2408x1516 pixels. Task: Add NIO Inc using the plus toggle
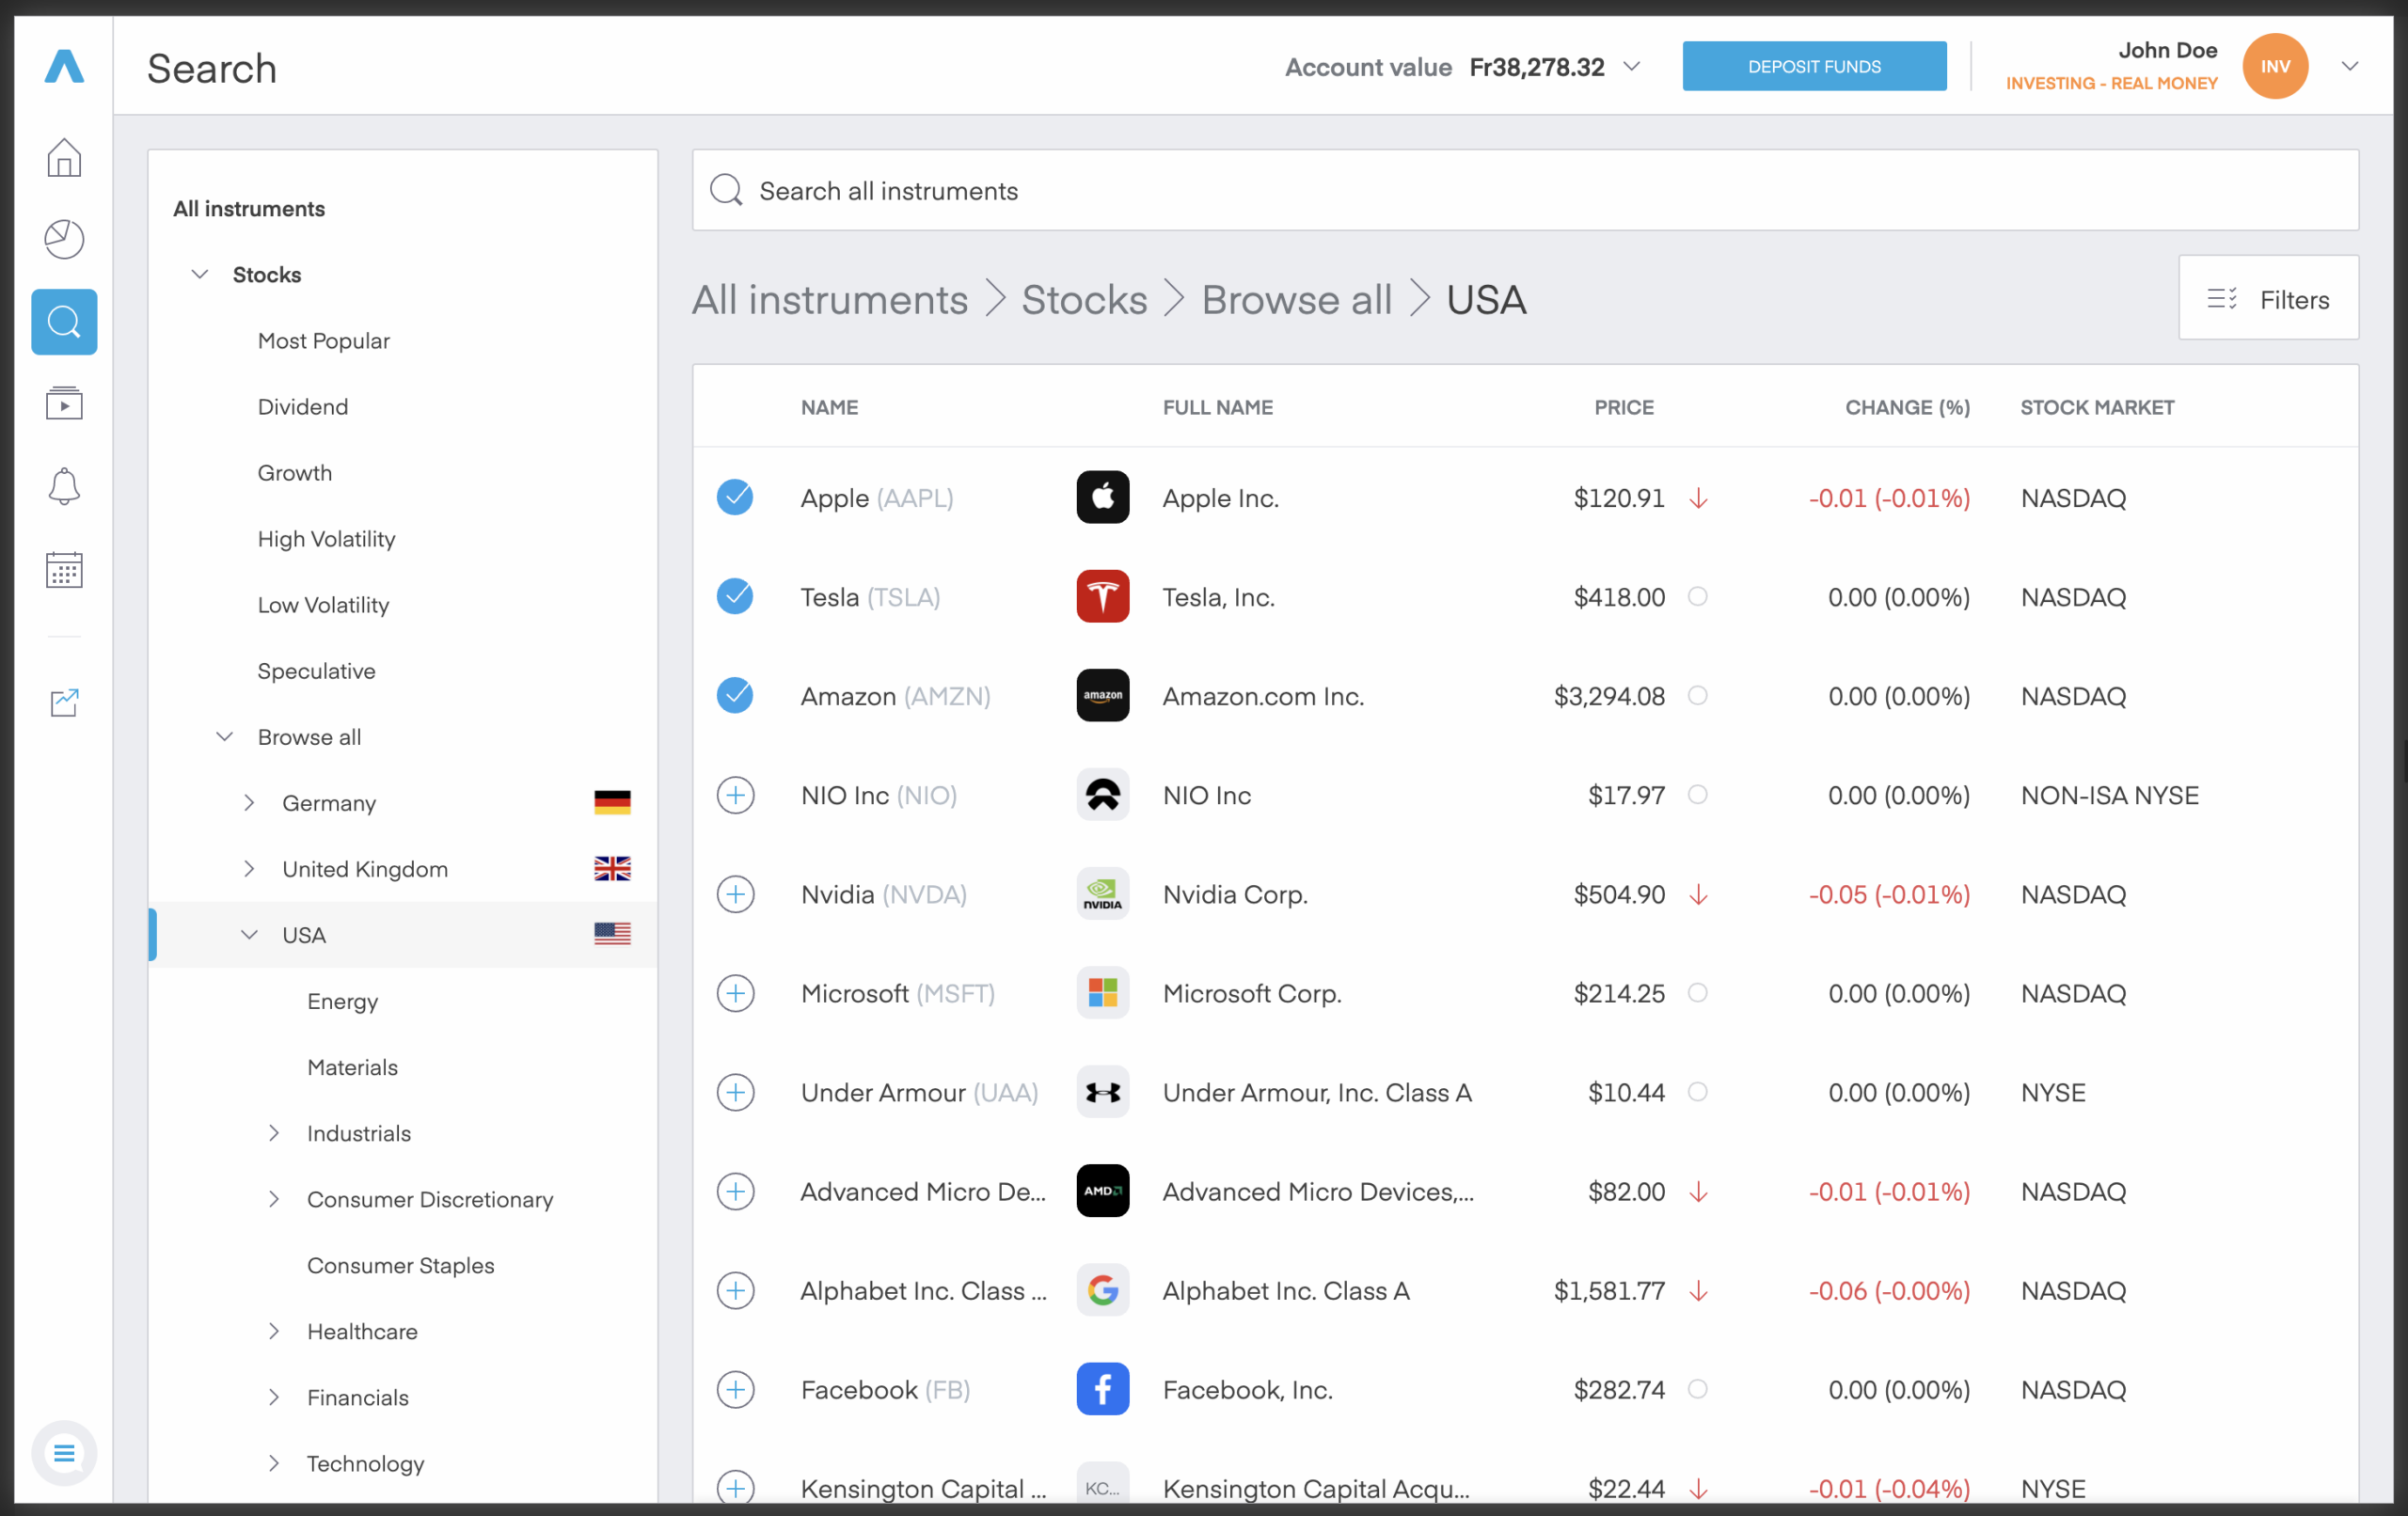click(736, 795)
